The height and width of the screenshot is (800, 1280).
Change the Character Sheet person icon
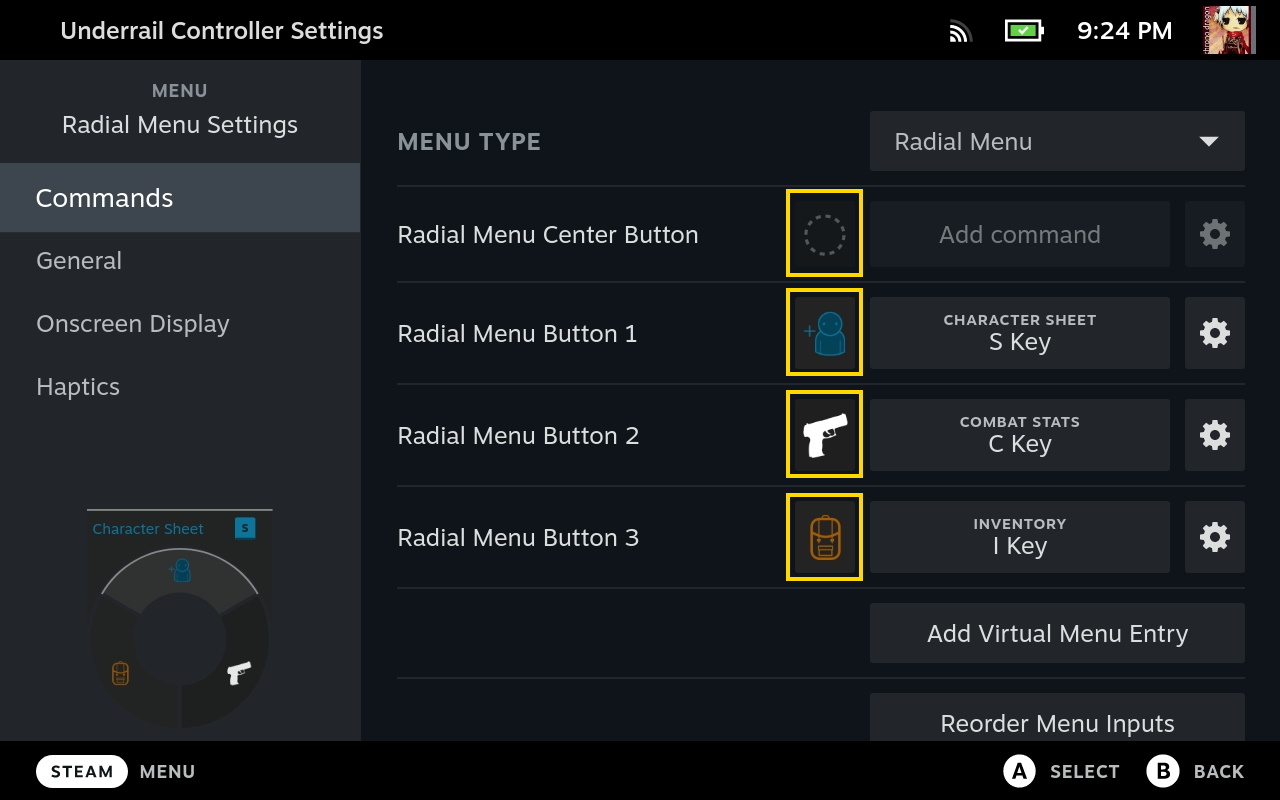(x=824, y=333)
